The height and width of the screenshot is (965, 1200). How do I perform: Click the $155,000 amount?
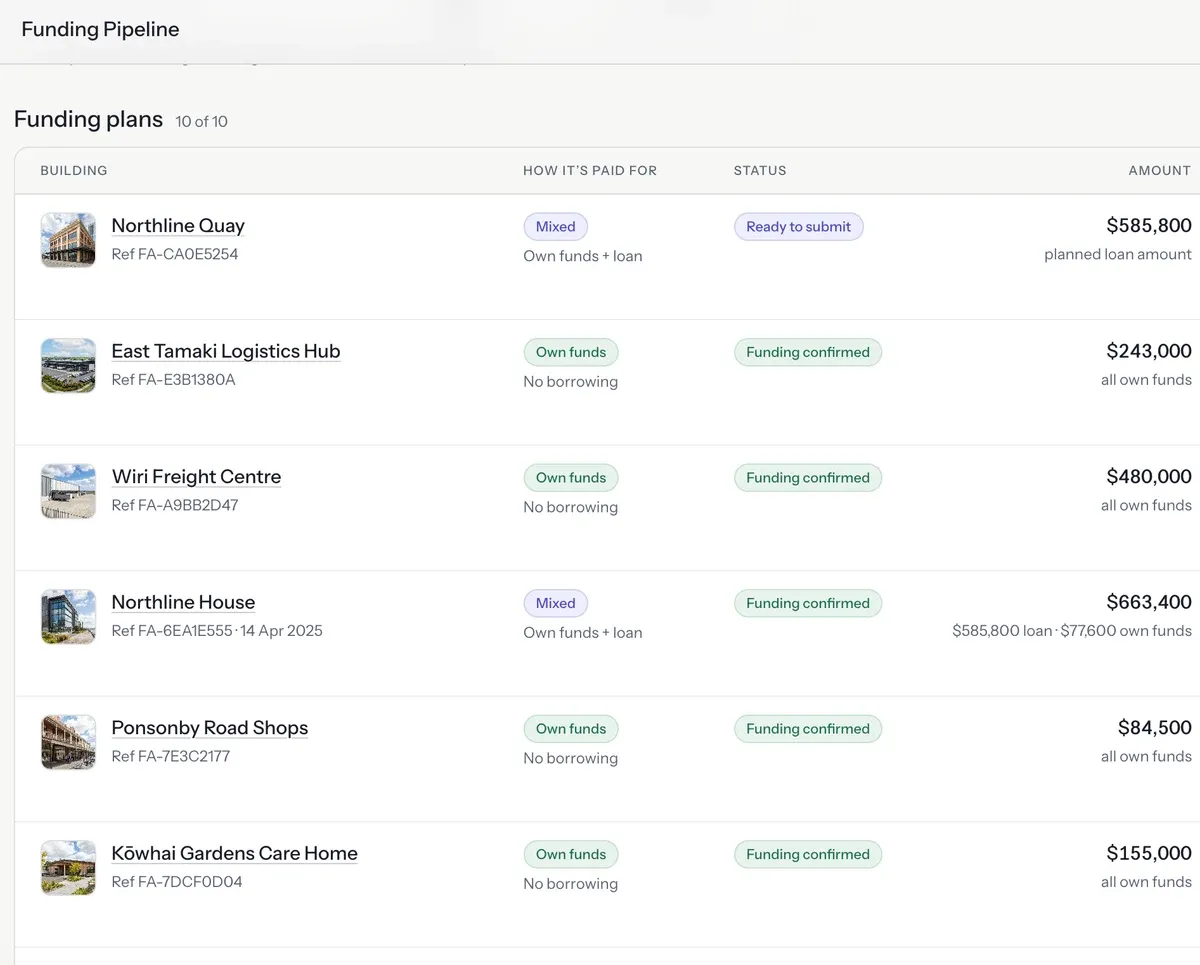pyautogui.click(x=1149, y=853)
